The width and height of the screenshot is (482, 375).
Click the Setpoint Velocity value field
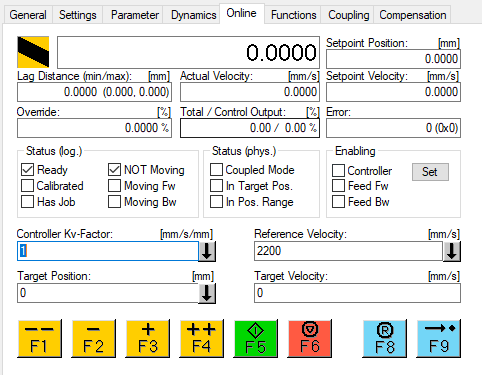tap(393, 92)
